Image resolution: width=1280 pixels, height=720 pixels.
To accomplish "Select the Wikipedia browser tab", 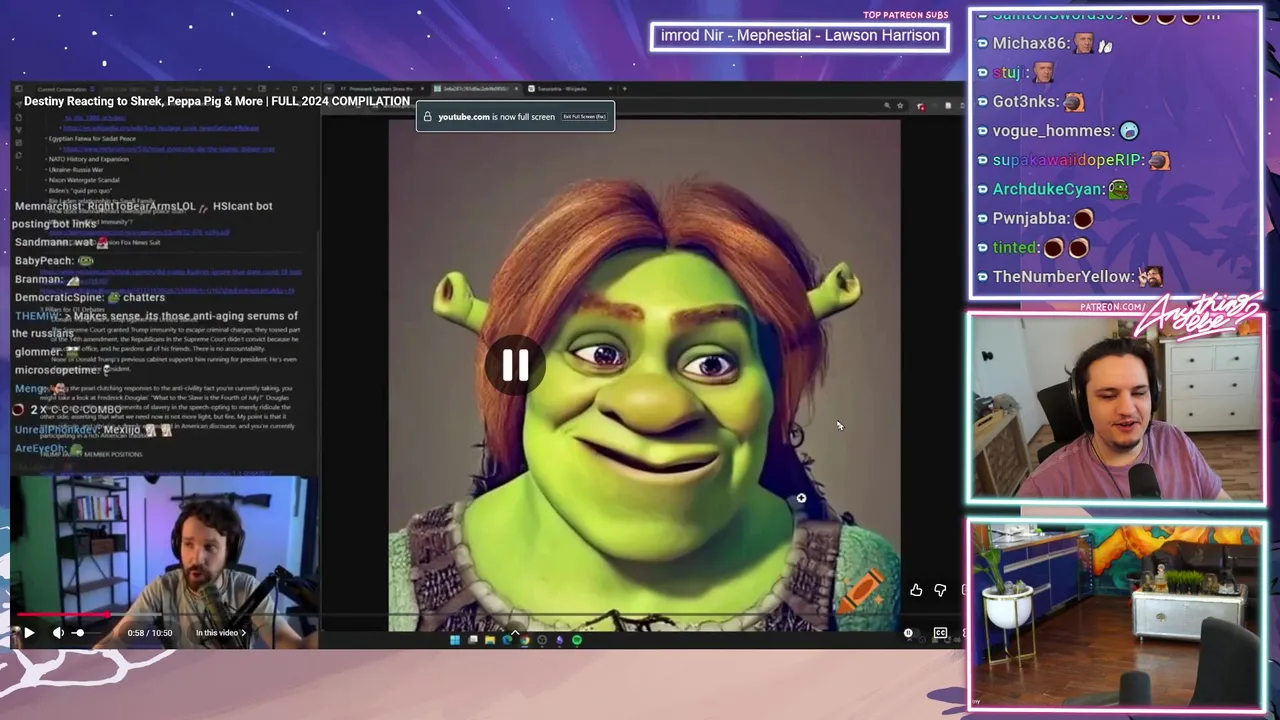I will coord(568,89).
